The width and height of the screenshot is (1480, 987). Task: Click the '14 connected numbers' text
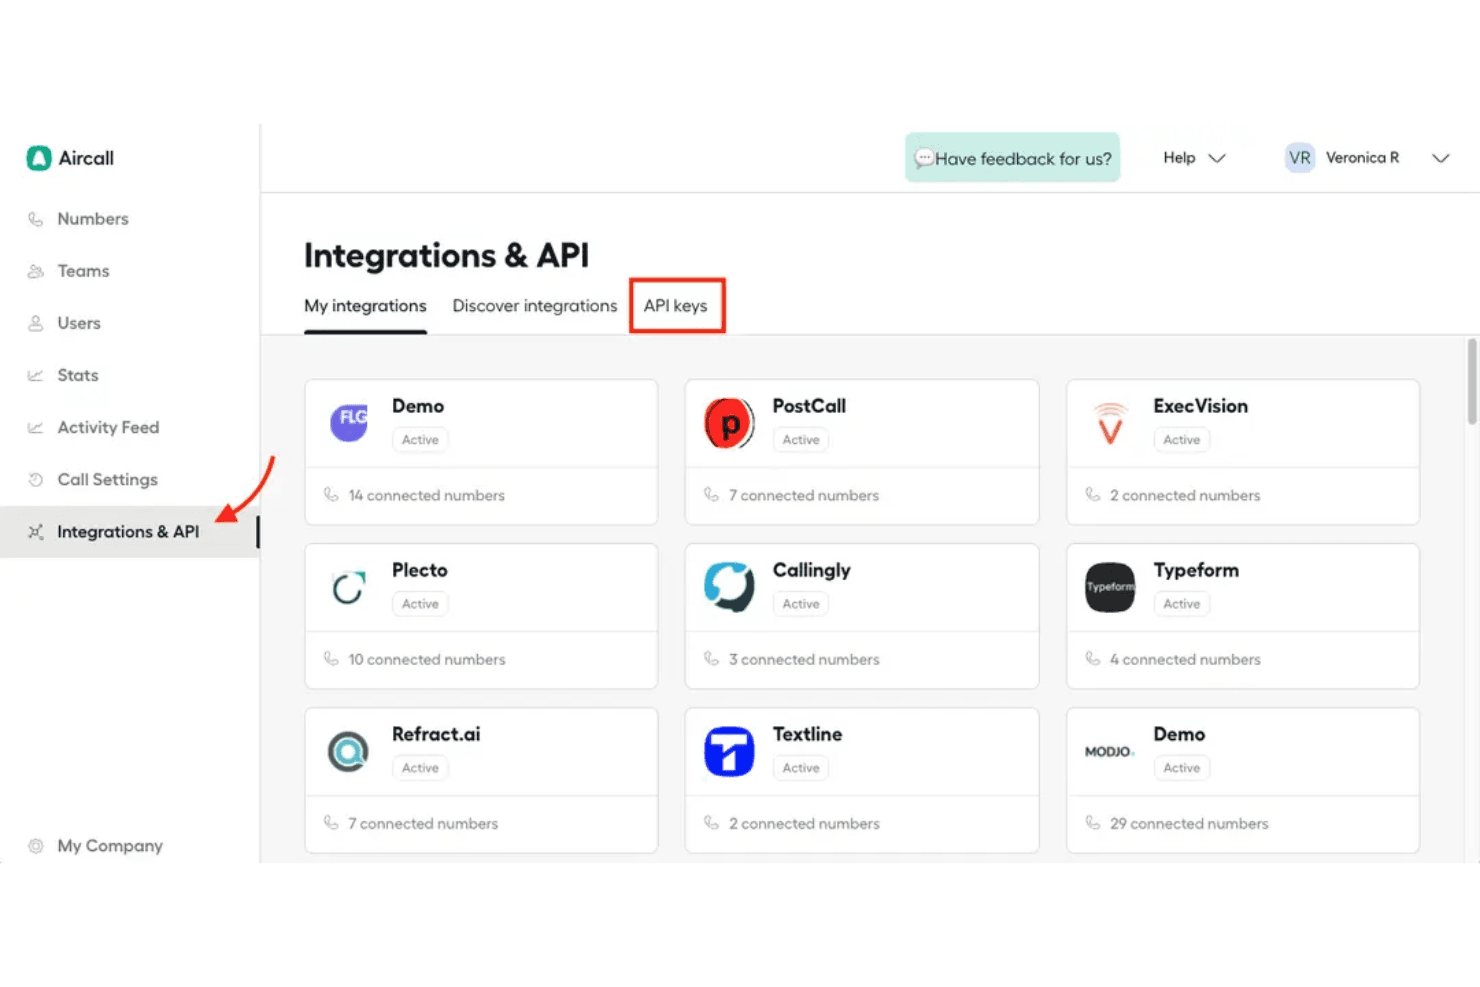click(x=426, y=495)
